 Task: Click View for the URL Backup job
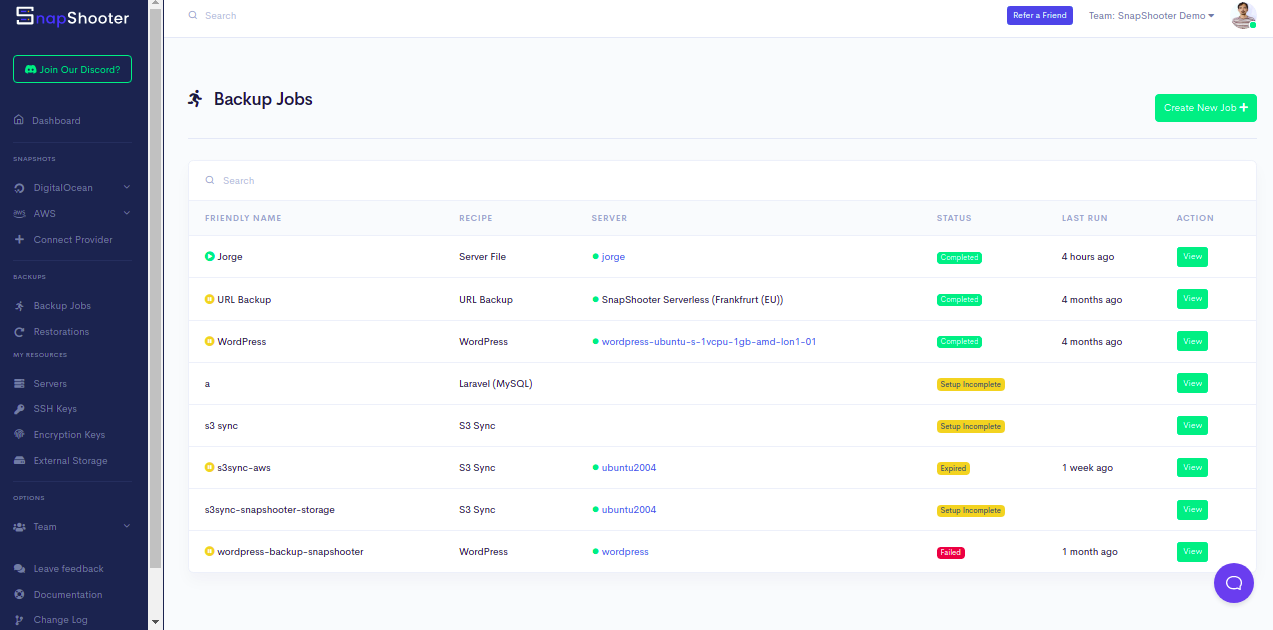[1192, 299]
